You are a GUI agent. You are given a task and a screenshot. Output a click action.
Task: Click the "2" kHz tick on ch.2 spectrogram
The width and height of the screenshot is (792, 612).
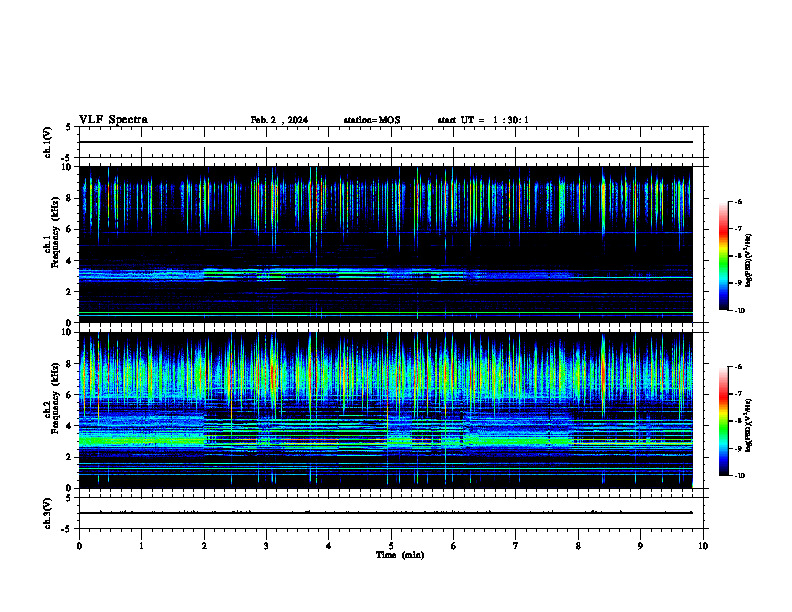point(71,457)
